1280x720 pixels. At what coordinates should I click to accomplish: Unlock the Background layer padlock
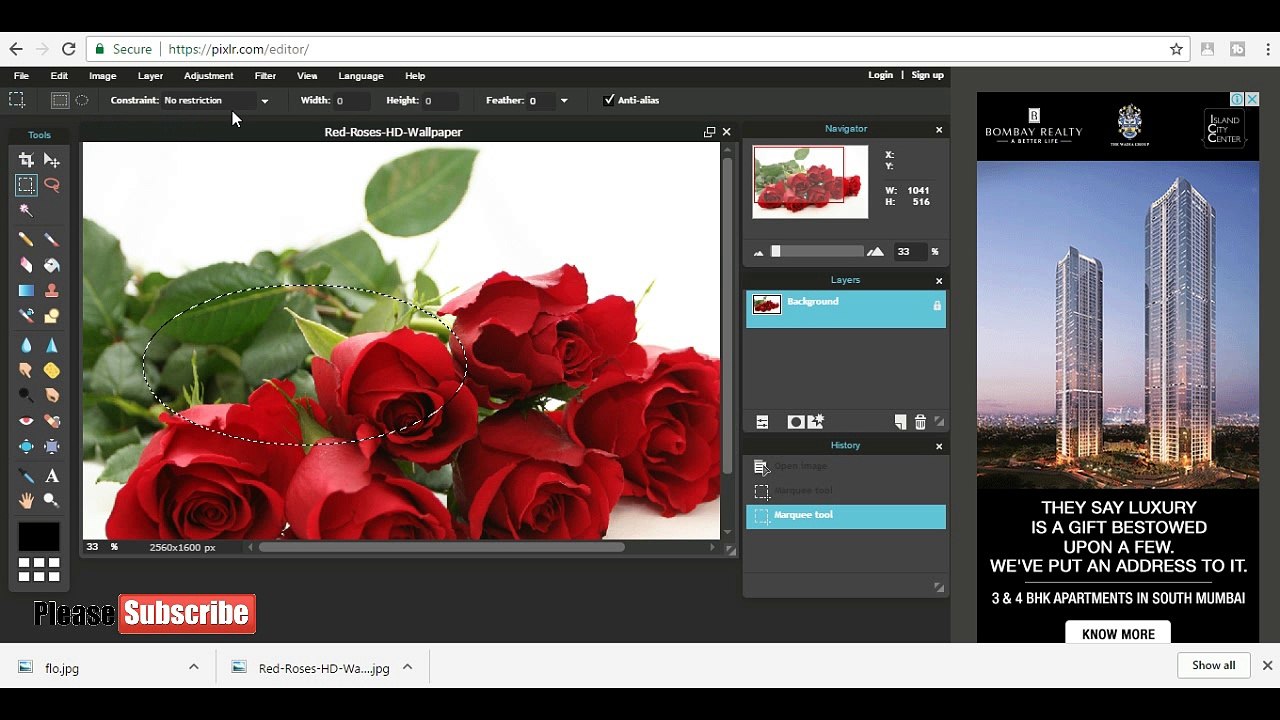click(x=937, y=306)
